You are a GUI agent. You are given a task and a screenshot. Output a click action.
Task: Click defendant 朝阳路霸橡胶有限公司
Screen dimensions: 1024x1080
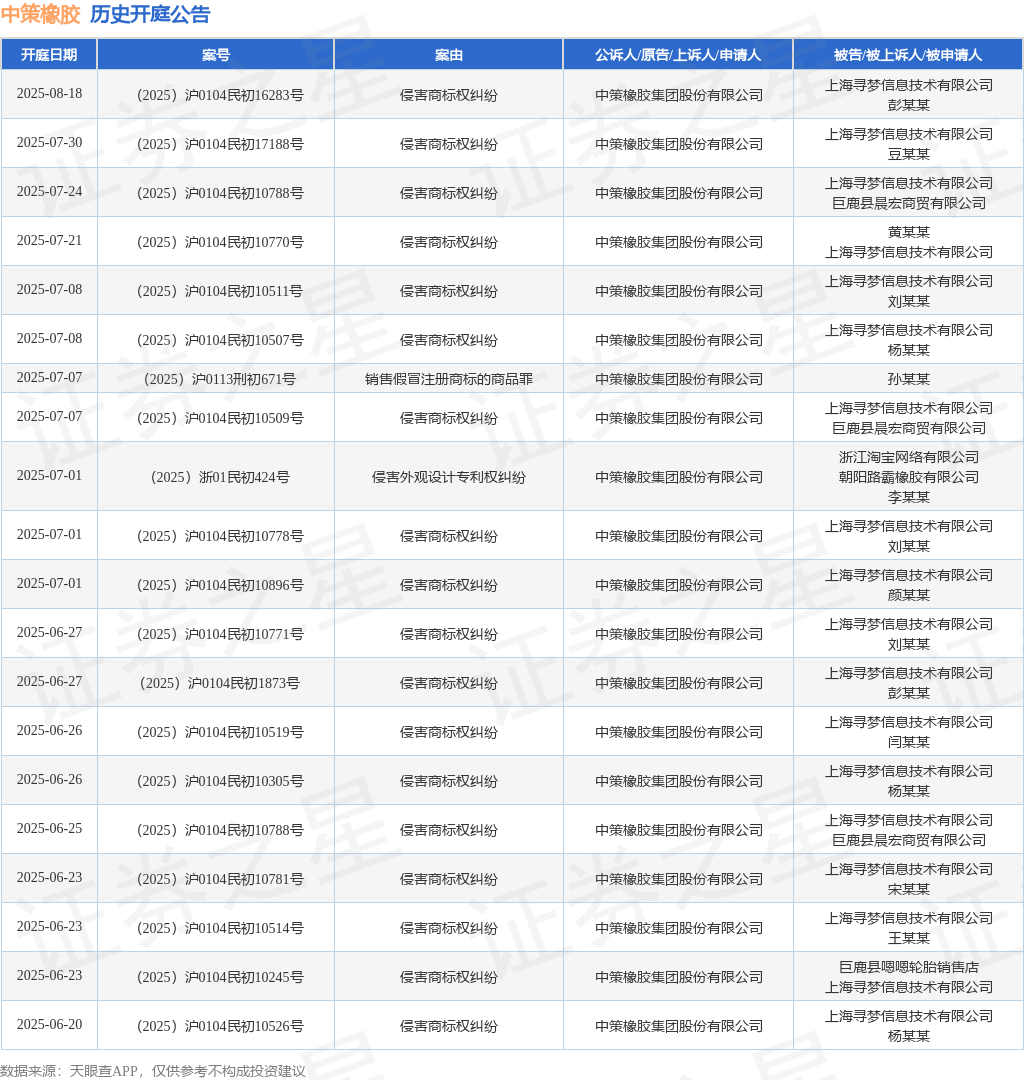[x=908, y=477]
